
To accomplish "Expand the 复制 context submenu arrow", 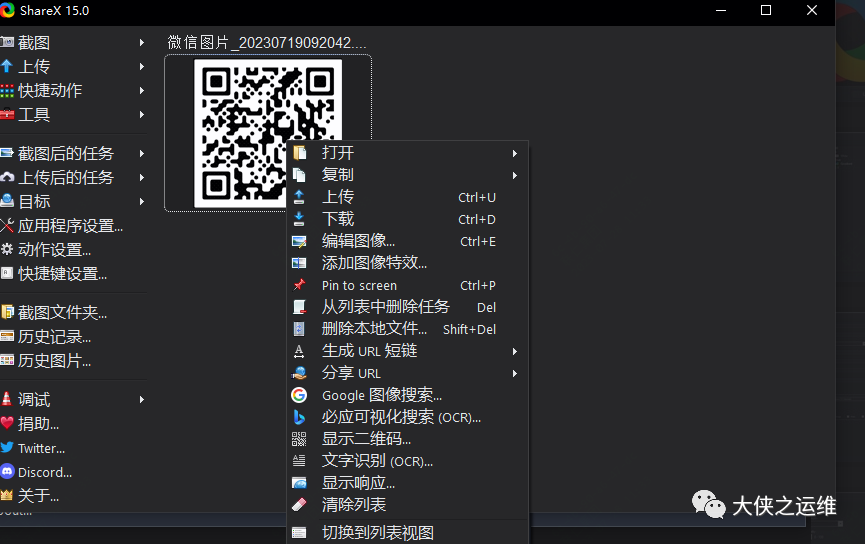I will pos(515,175).
